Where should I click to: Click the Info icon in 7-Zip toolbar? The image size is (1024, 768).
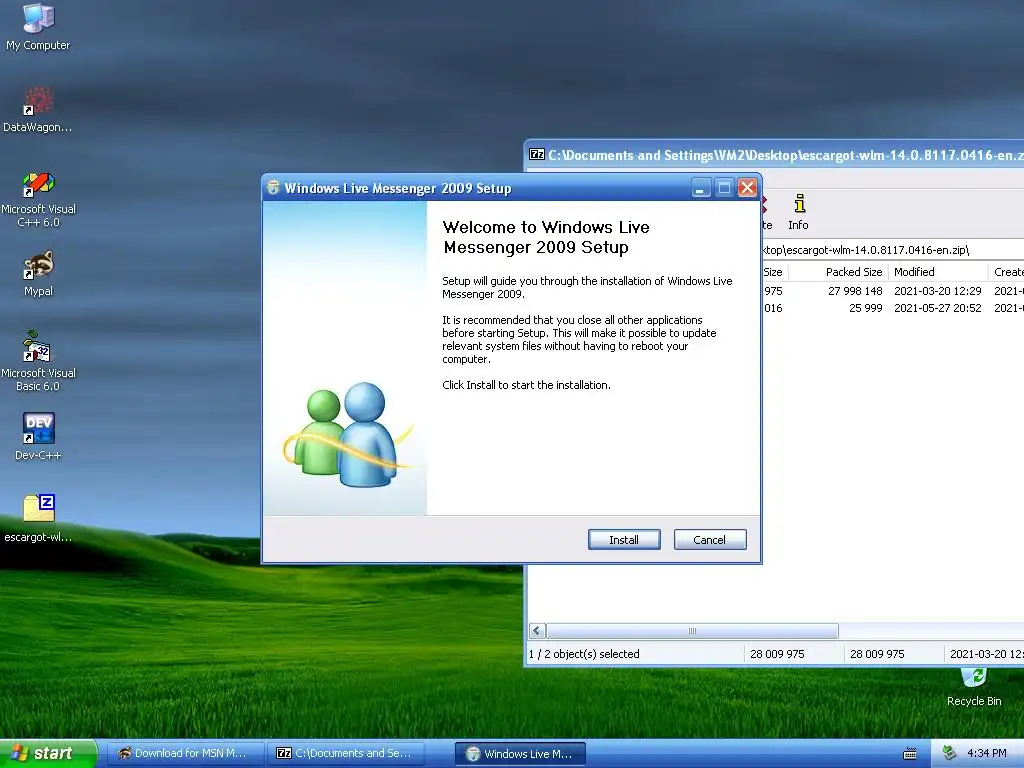pyautogui.click(x=798, y=212)
